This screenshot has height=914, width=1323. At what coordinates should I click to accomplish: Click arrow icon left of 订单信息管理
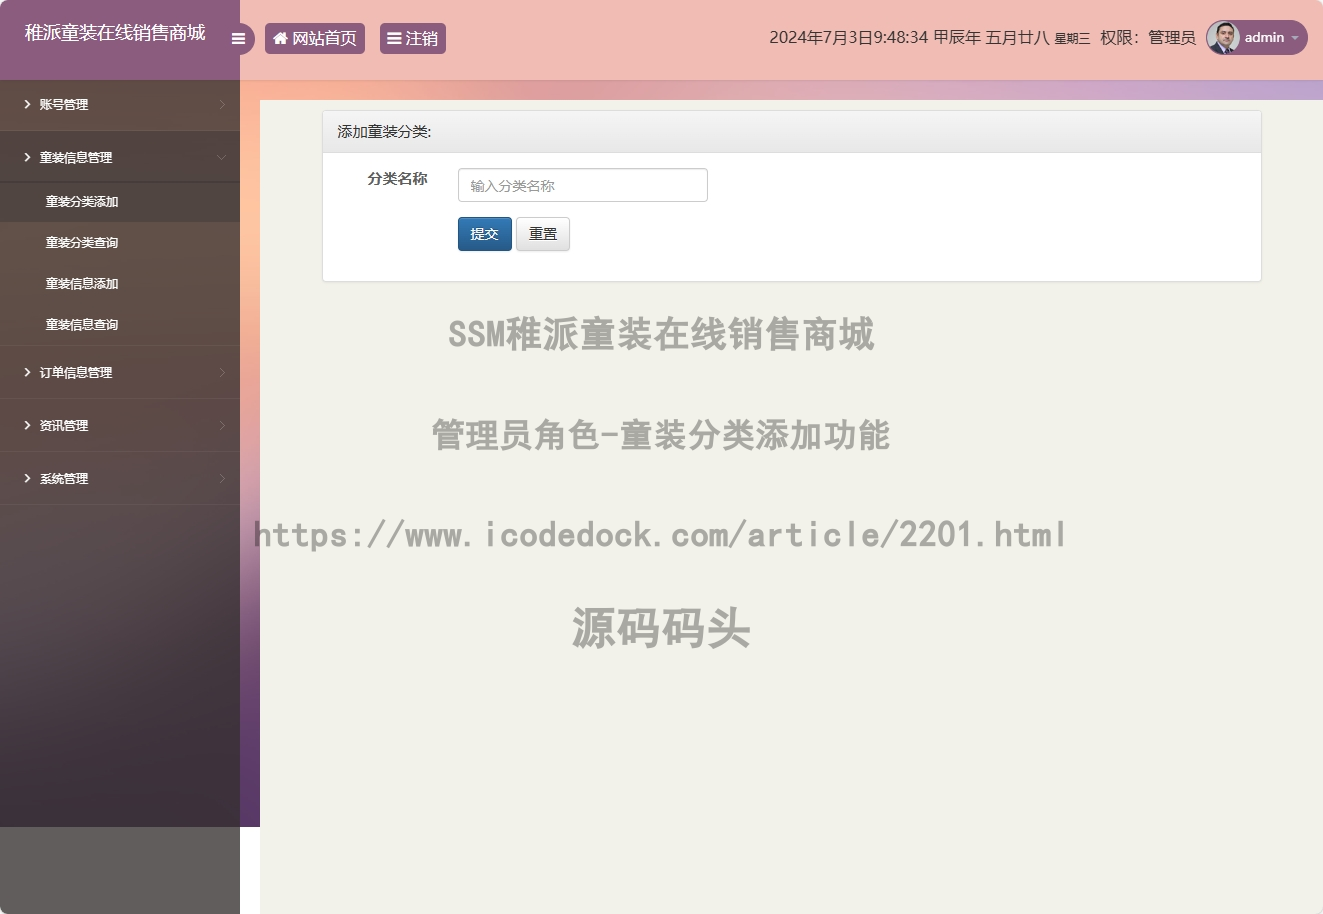pos(27,372)
